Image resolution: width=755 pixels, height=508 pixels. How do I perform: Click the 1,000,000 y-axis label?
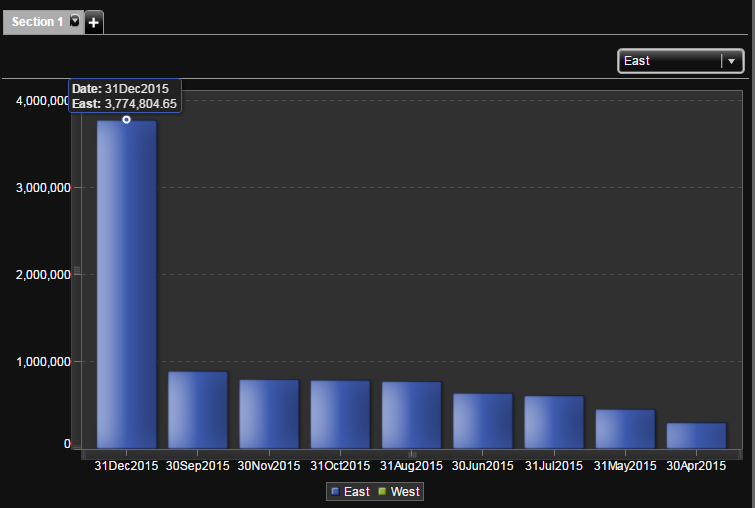(x=43, y=362)
